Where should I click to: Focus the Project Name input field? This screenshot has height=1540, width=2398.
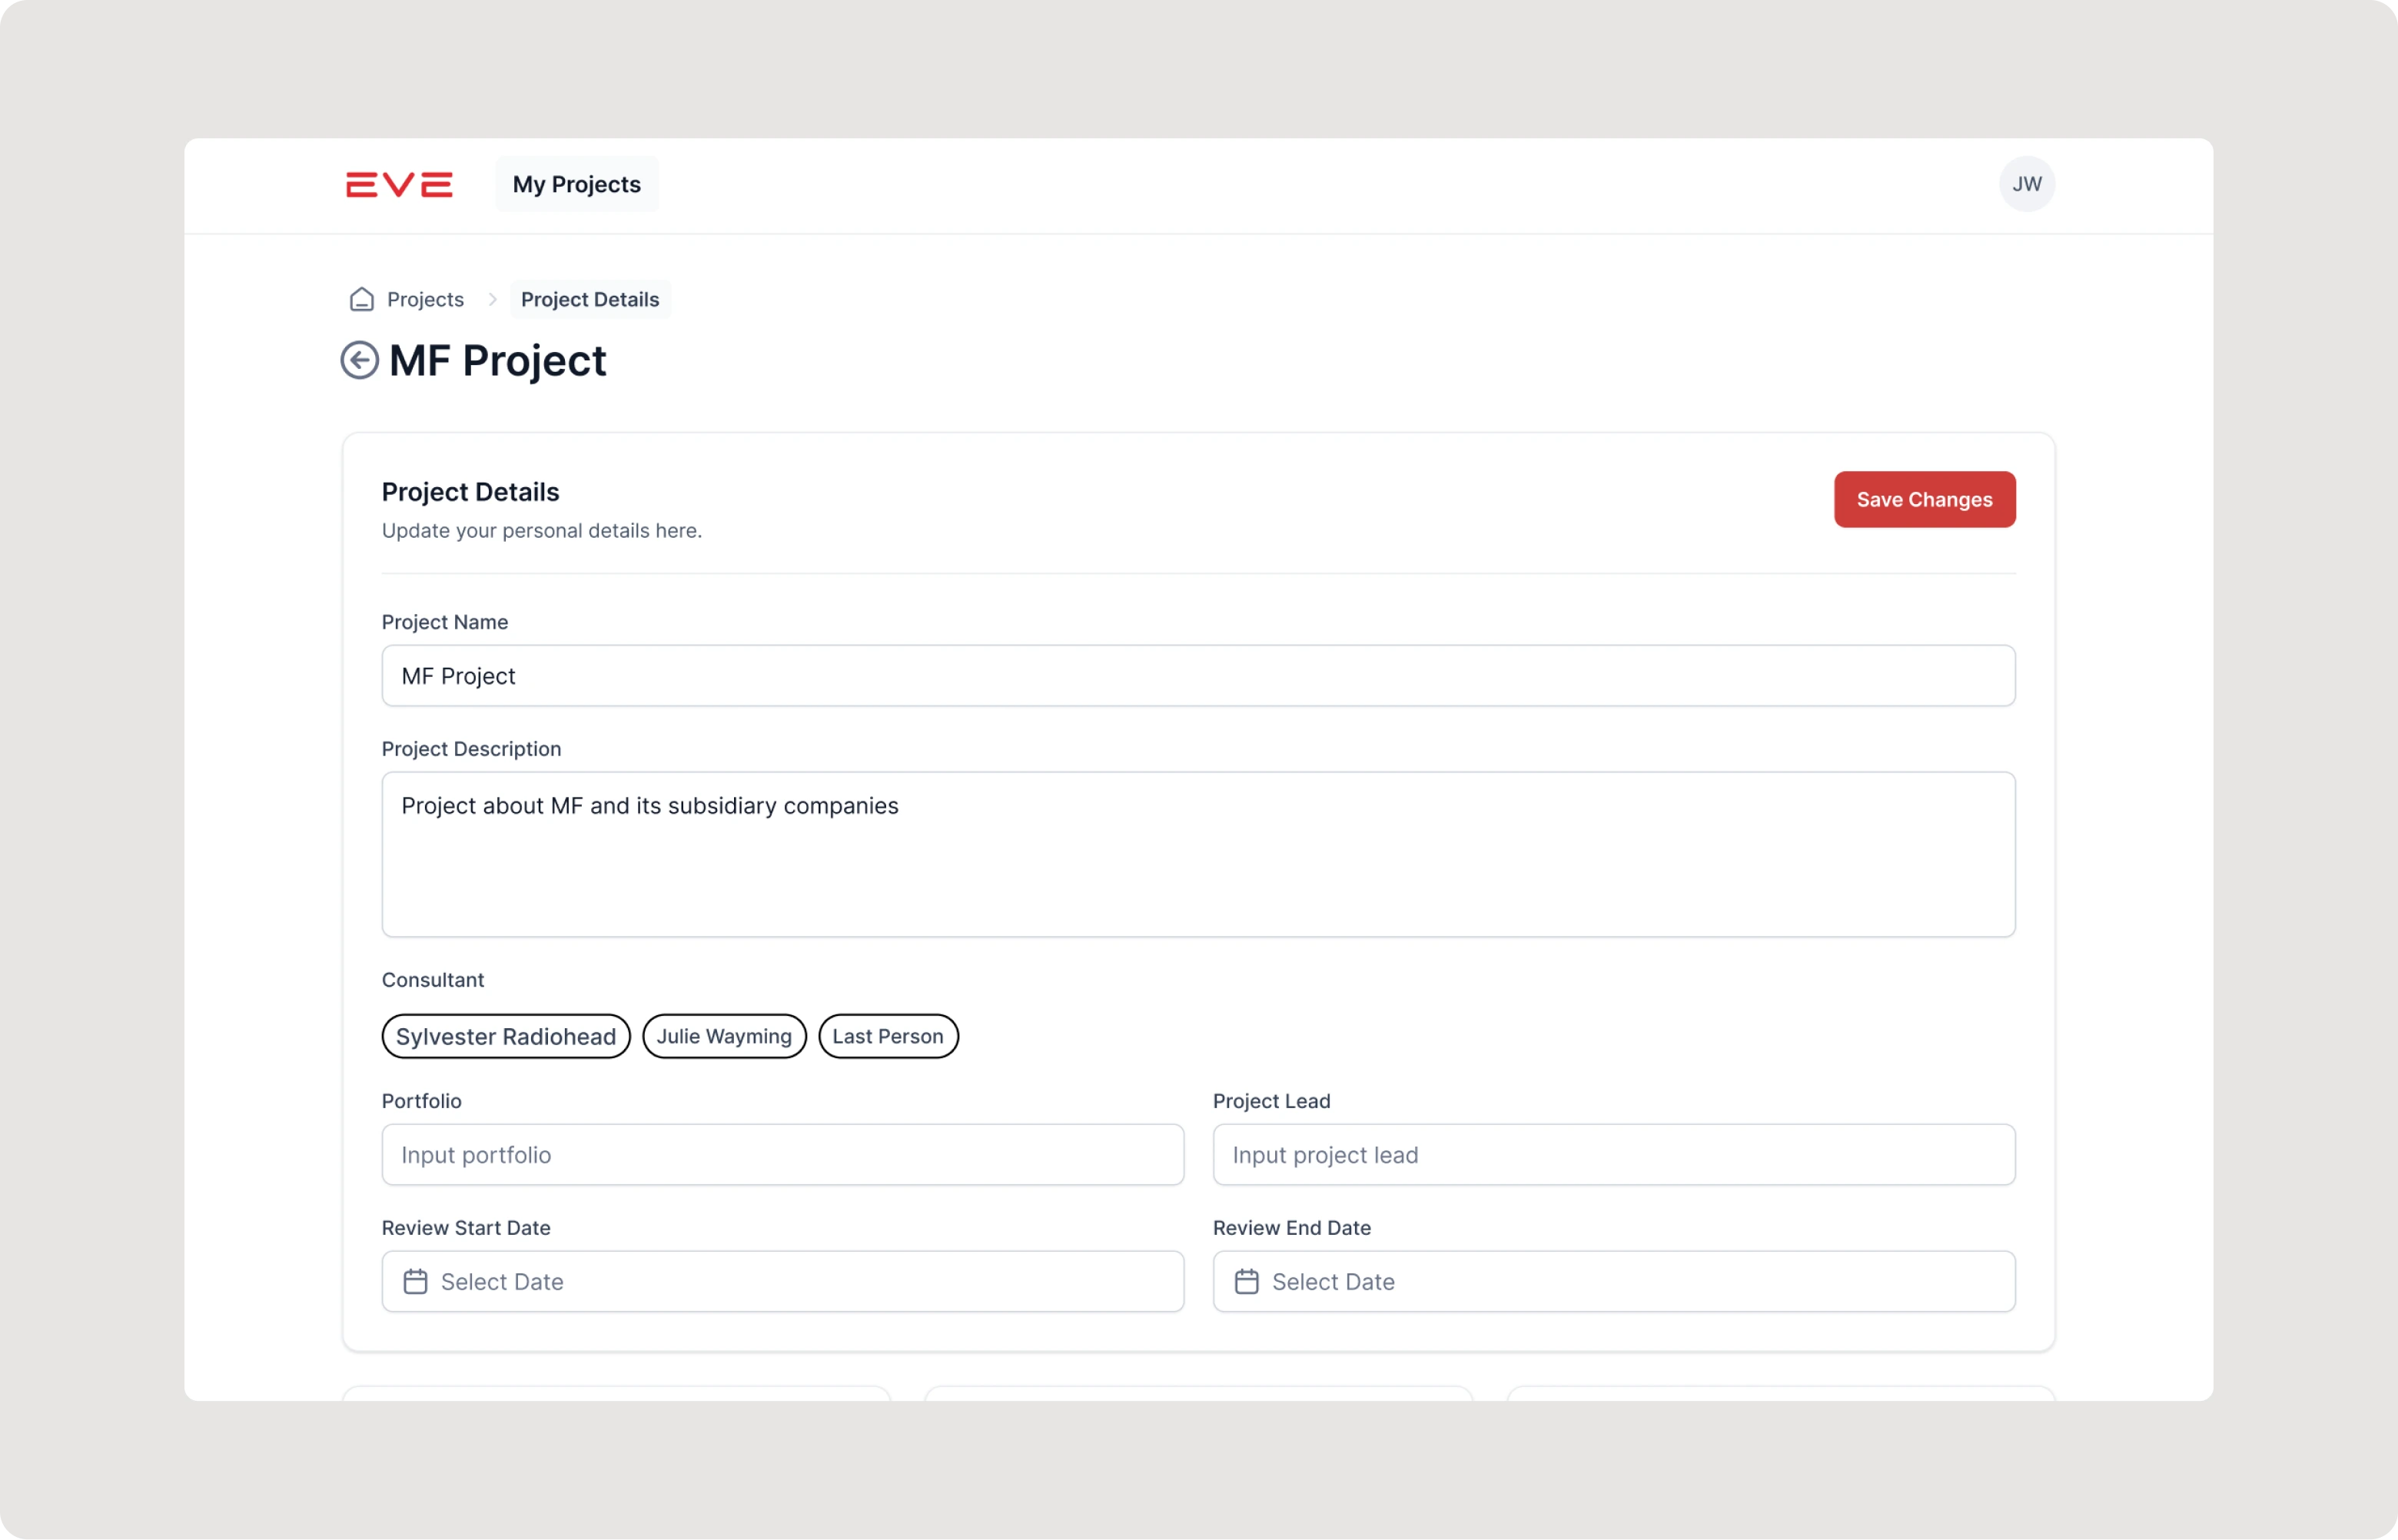coord(1198,676)
